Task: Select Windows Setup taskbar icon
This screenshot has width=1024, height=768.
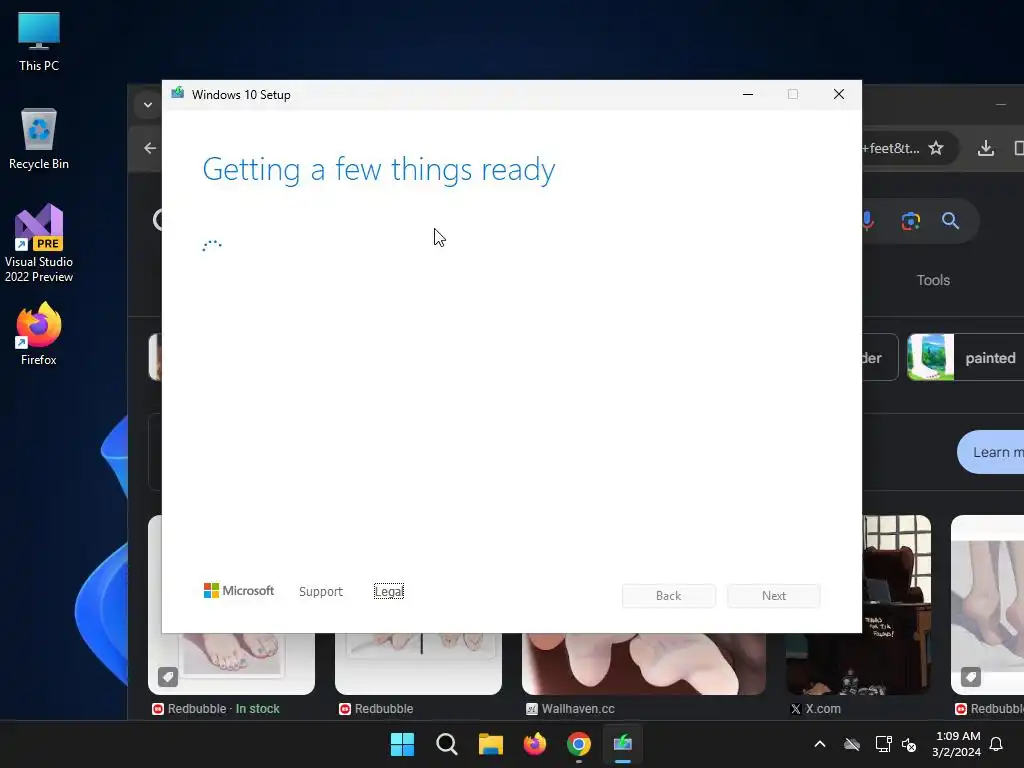Action: click(623, 744)
